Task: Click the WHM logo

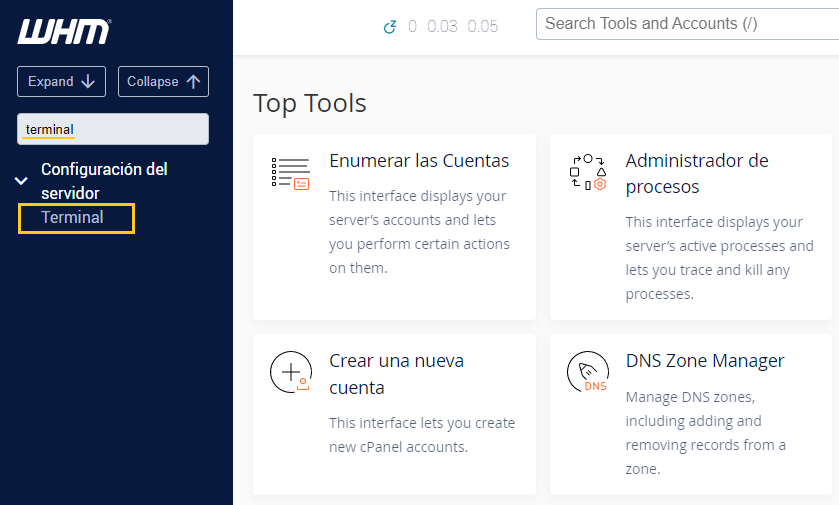Action: 64,32
